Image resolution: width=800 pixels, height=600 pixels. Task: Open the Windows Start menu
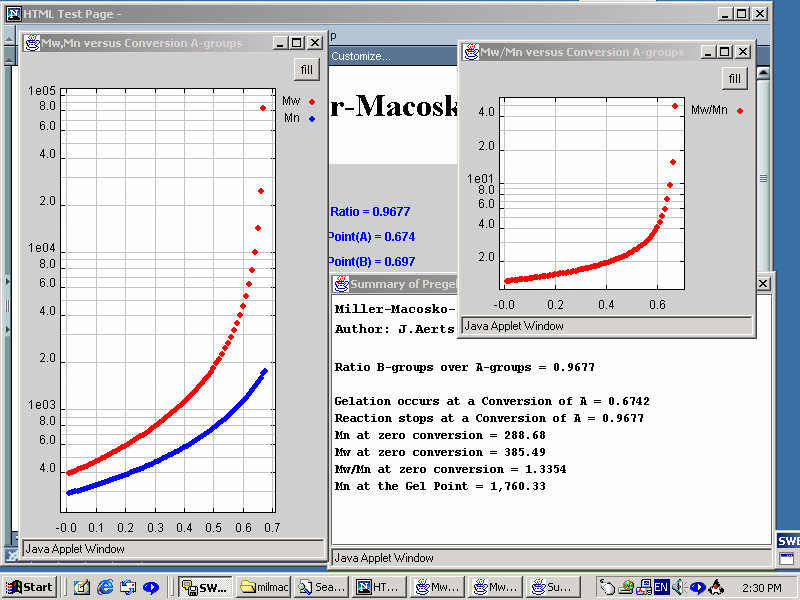click(x=29, y=587)
